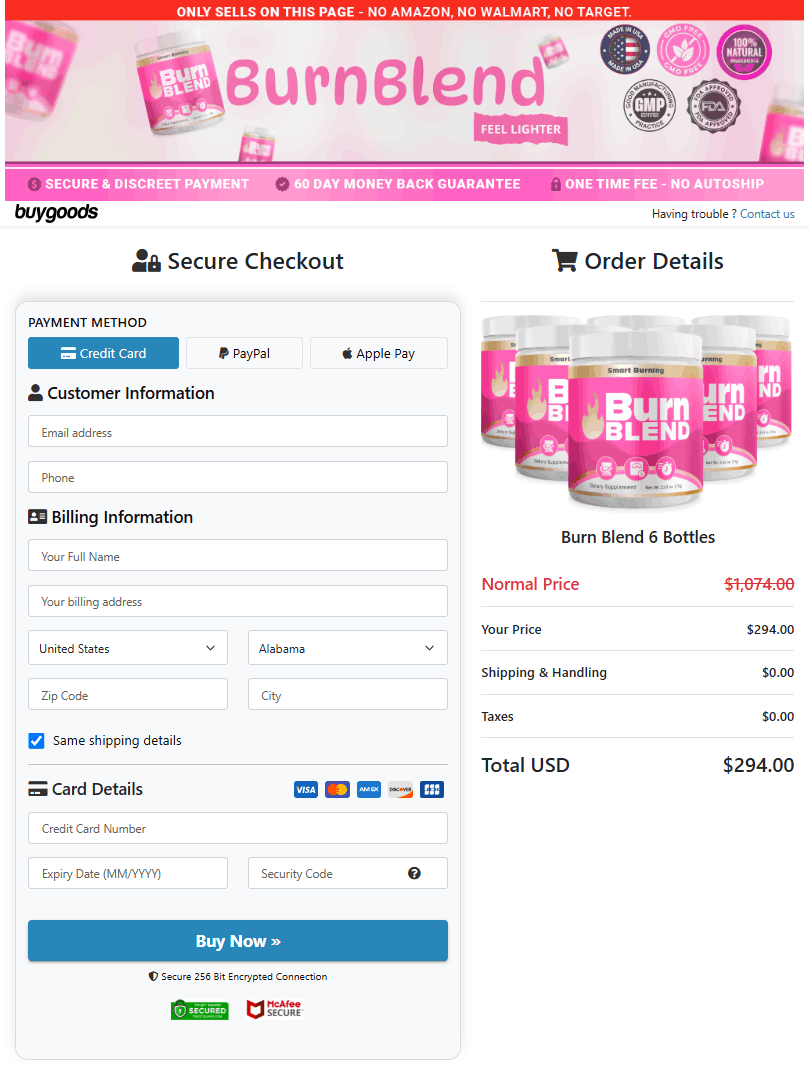
Task: Click the Amex card icon
Action: pos(369,789)
